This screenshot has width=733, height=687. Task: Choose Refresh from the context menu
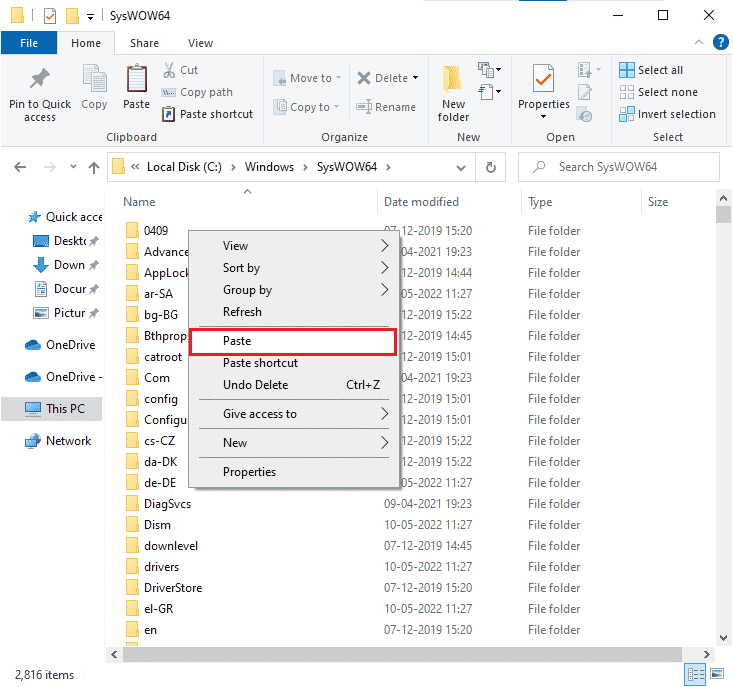point(293,312)
